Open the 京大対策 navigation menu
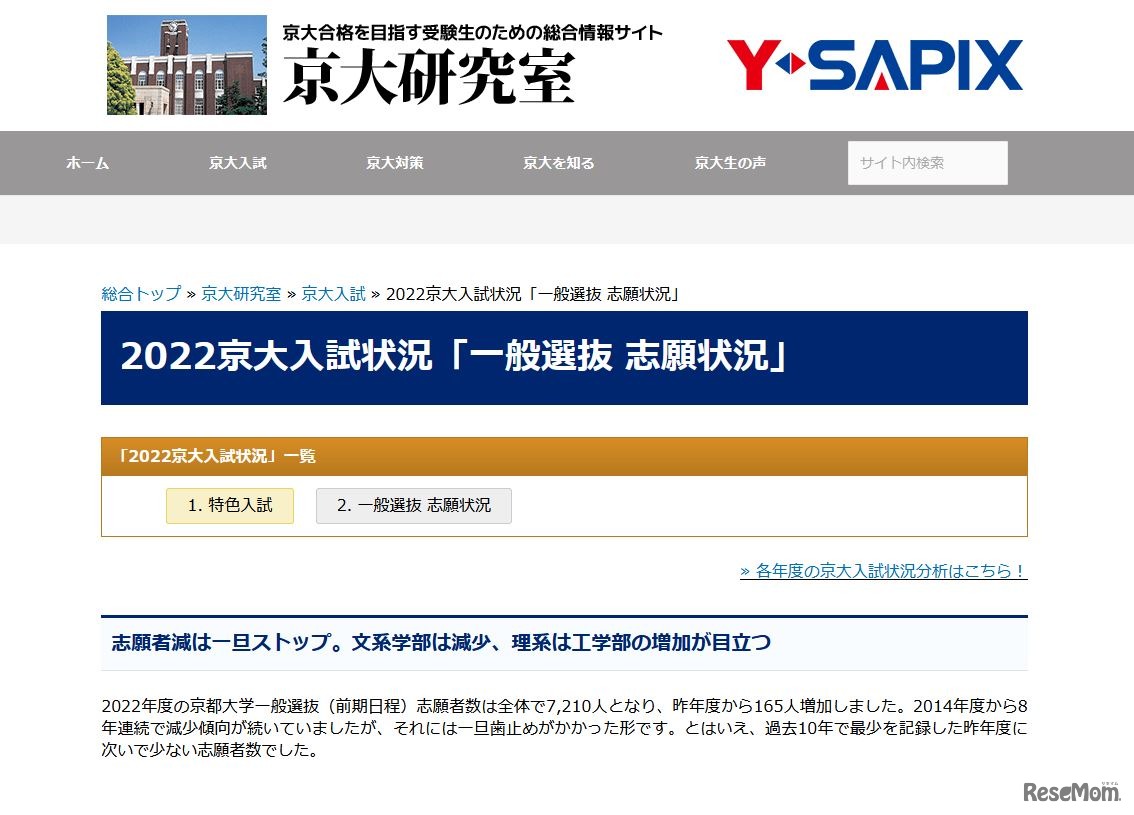This screenshot has height=815, width=1134. 395,162
